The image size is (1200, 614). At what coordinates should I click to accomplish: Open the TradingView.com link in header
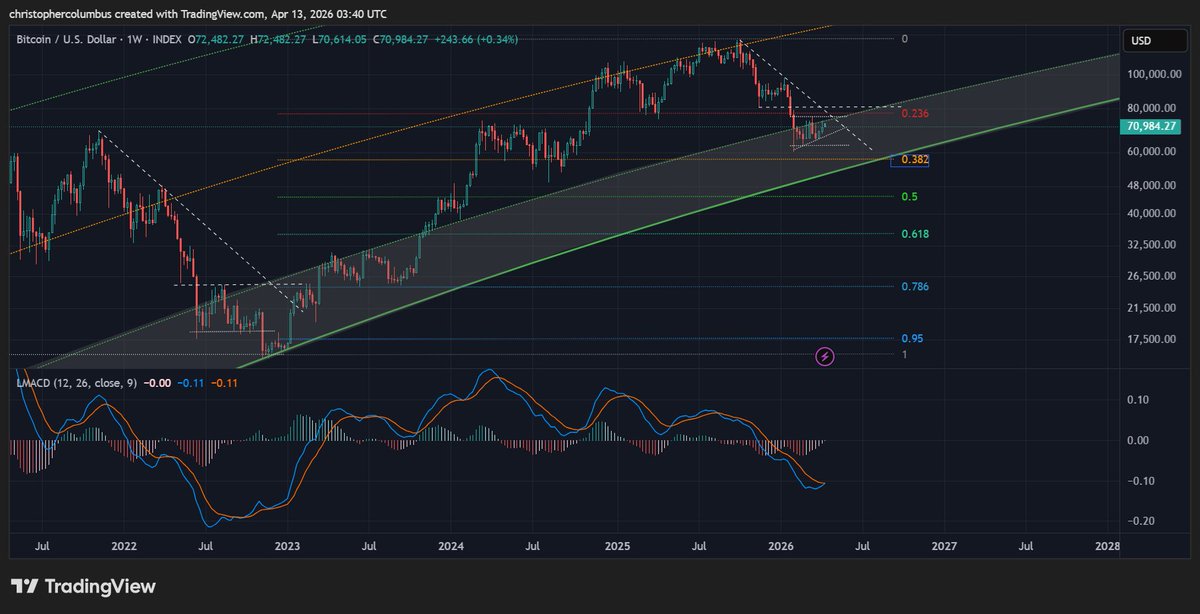click(x=224, y=13)
